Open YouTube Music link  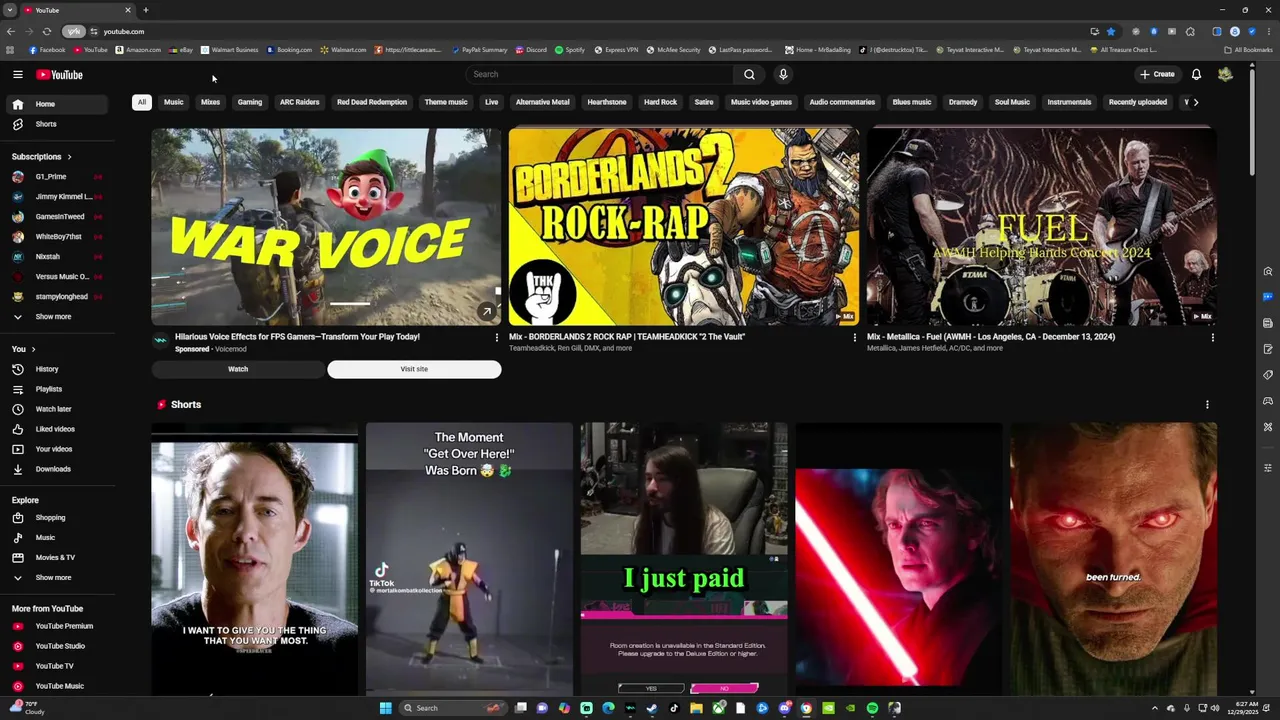(58, 686)
